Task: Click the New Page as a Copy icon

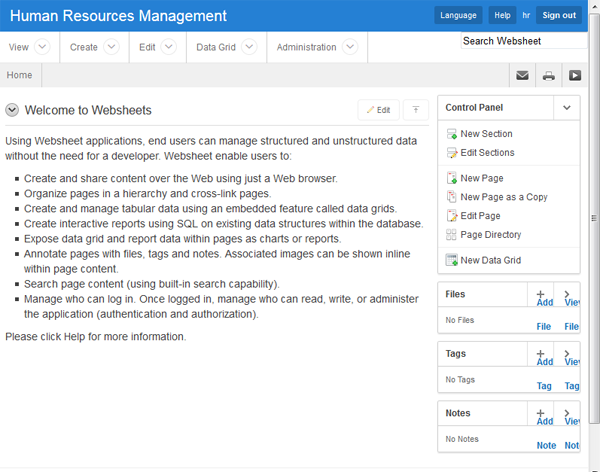Action: pos(453,197)
